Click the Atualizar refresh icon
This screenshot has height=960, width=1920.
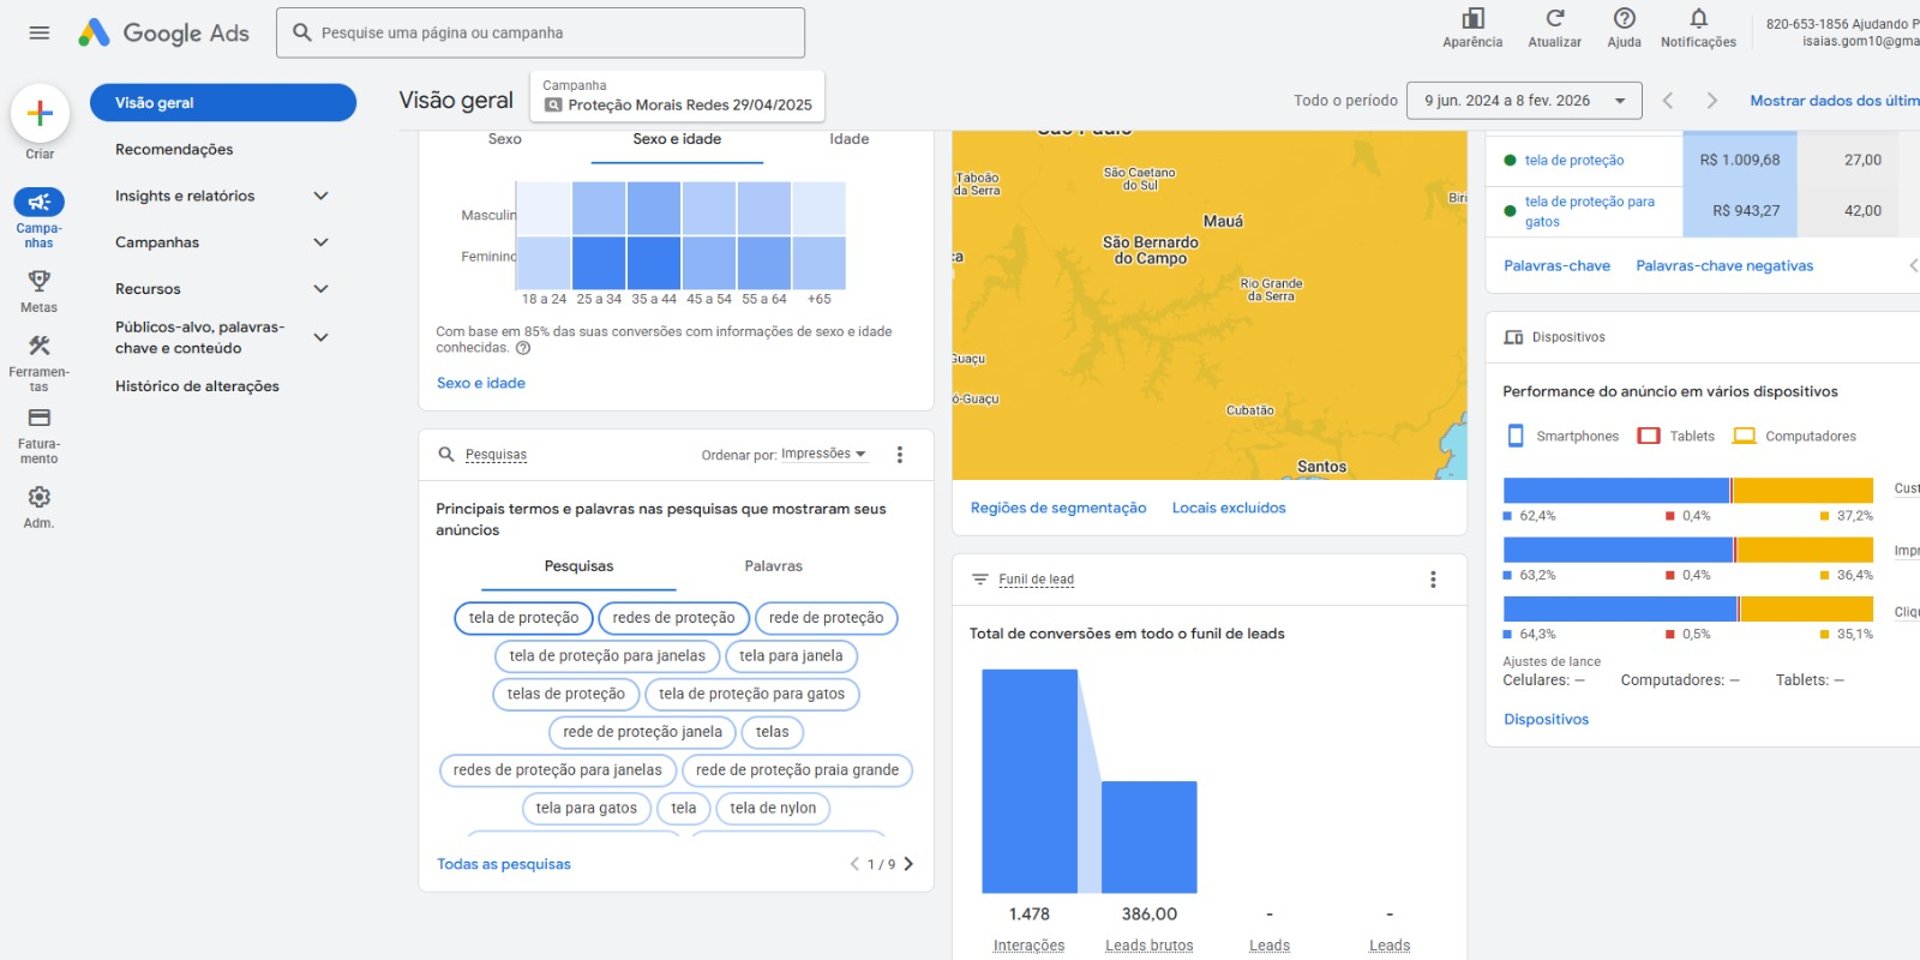click(x=1555, y=18)
